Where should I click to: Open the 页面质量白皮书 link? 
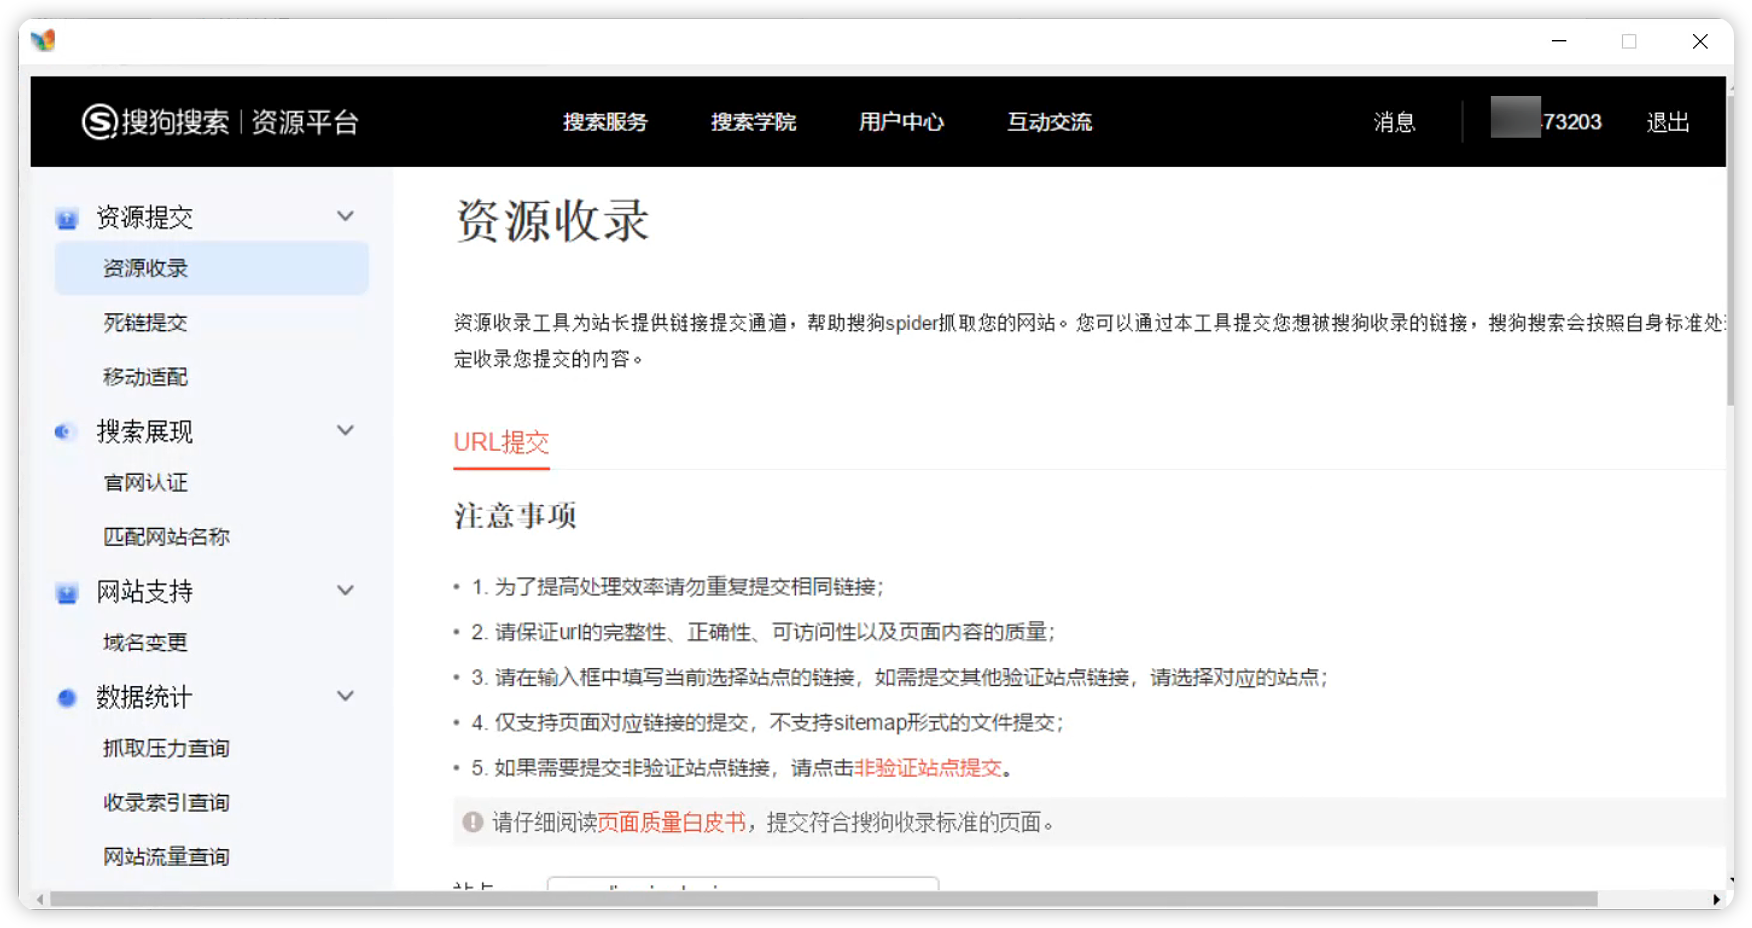click(x=672, y=822)
